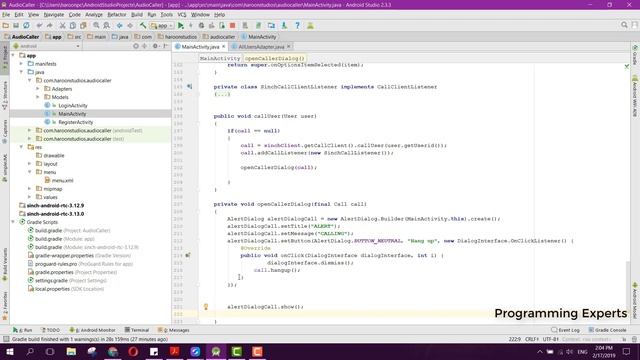Click the Help question mark icon
This screenshot has width=640, height=360.
[x=298, y=25]
